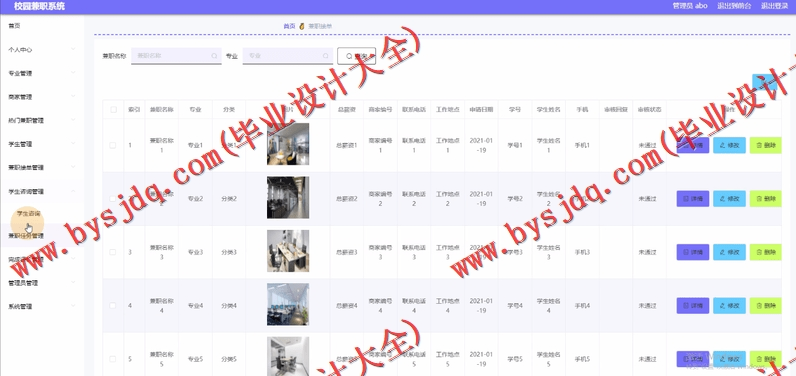Click 学号2 cell in row 2
This screenshot has width=796, height=376.
(515, 199)
